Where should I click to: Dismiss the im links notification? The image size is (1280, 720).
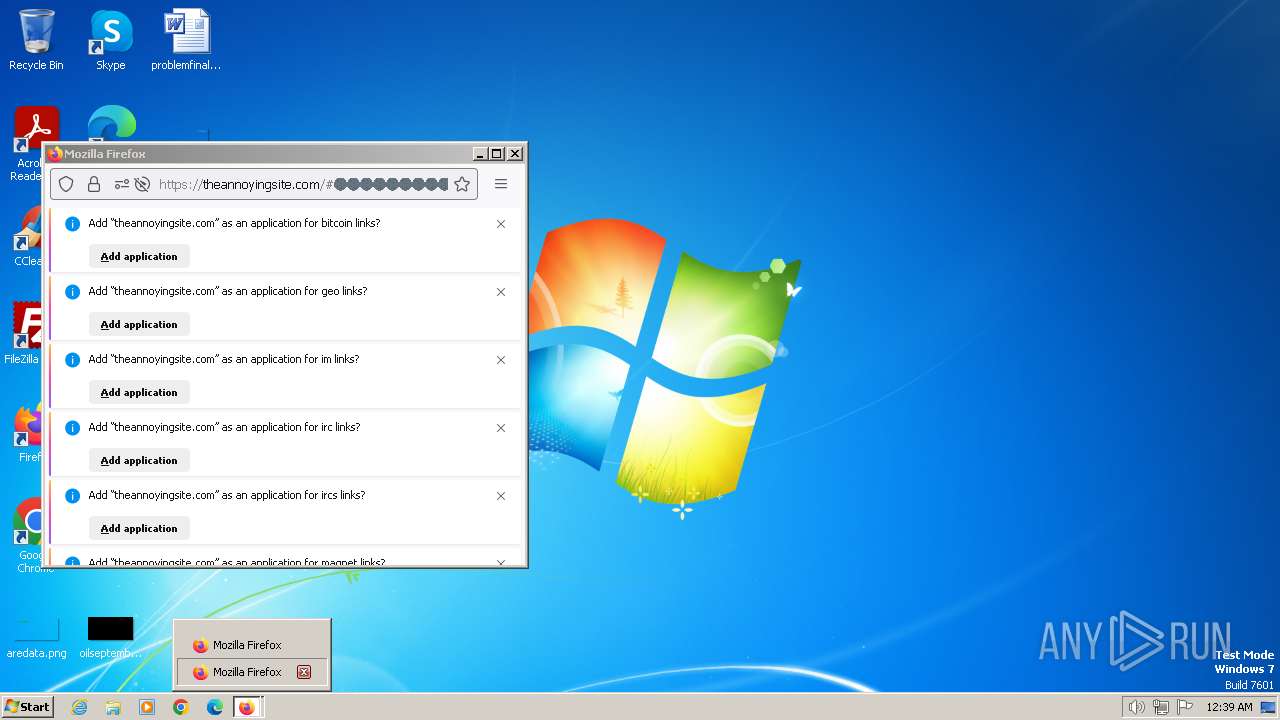pos(501,360)
